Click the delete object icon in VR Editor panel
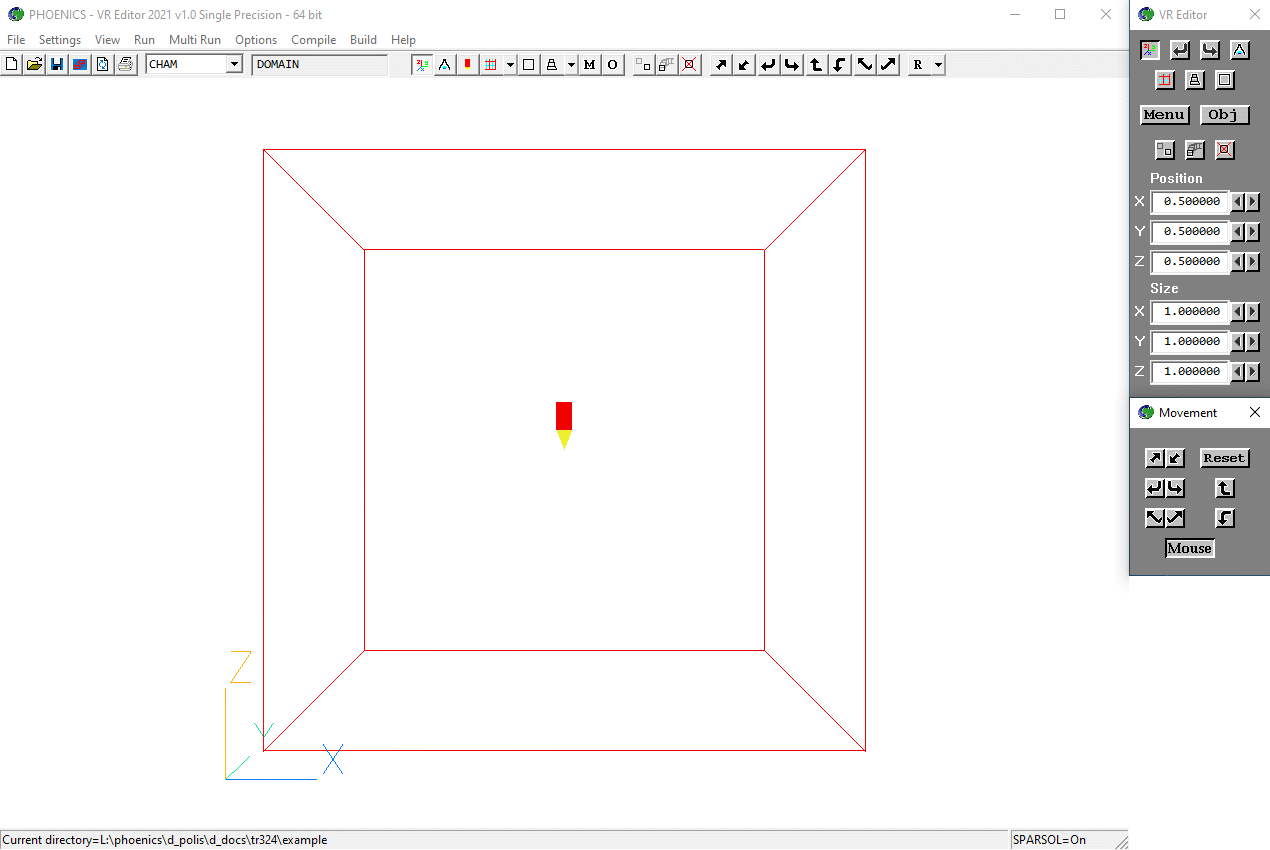Viewport: 1270px width, 850px height. tap(1225, 150)
